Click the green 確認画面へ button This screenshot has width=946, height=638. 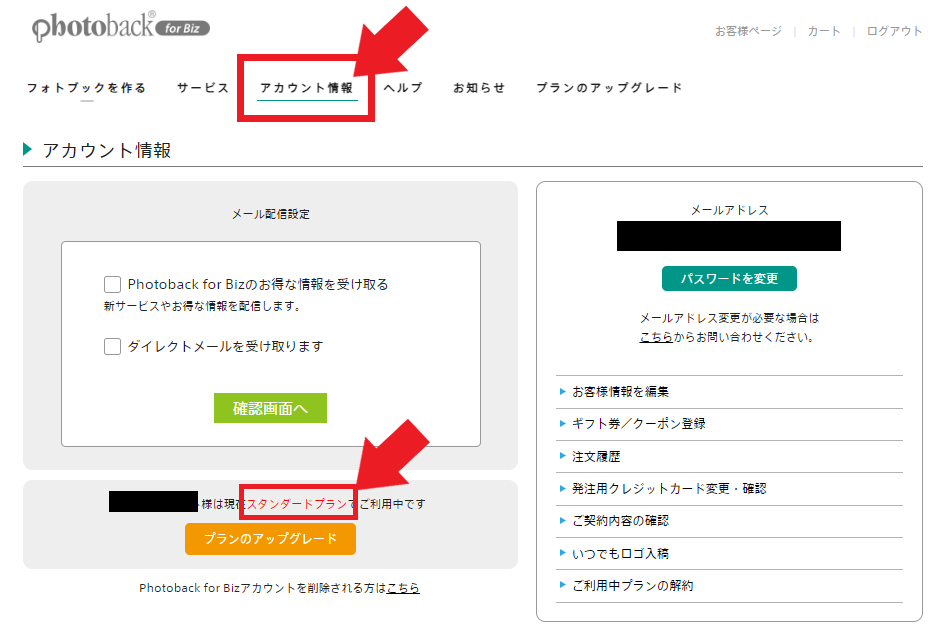270,408
